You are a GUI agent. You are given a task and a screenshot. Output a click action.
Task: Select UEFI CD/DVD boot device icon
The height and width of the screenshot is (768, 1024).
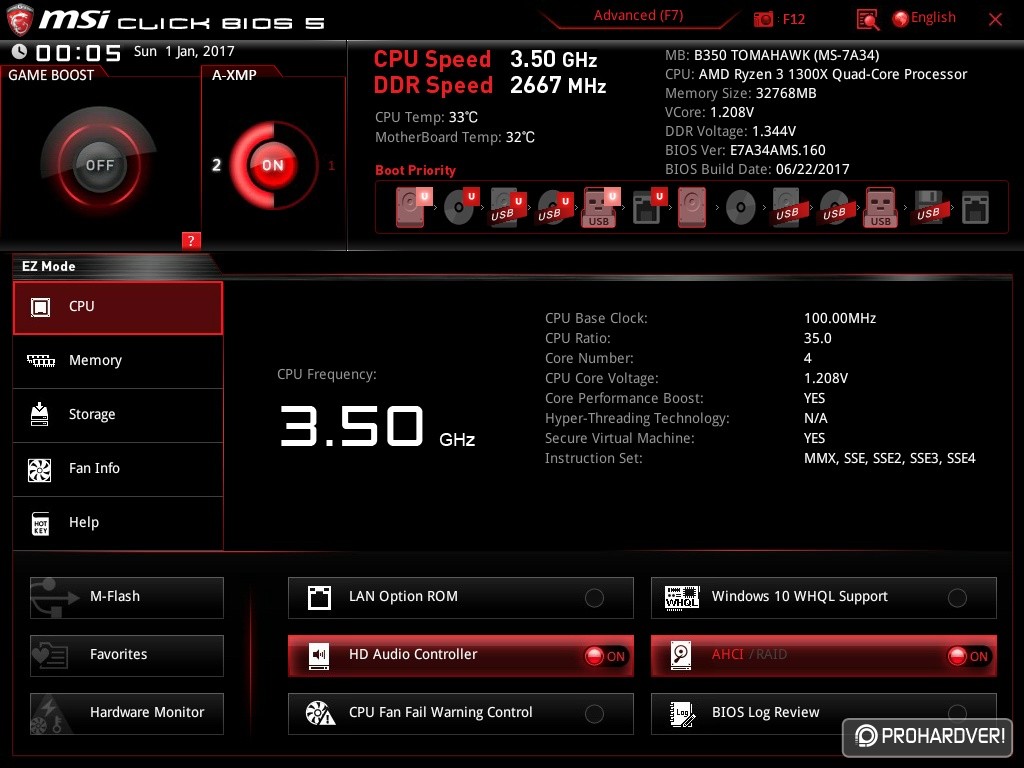tap(461, 207)
